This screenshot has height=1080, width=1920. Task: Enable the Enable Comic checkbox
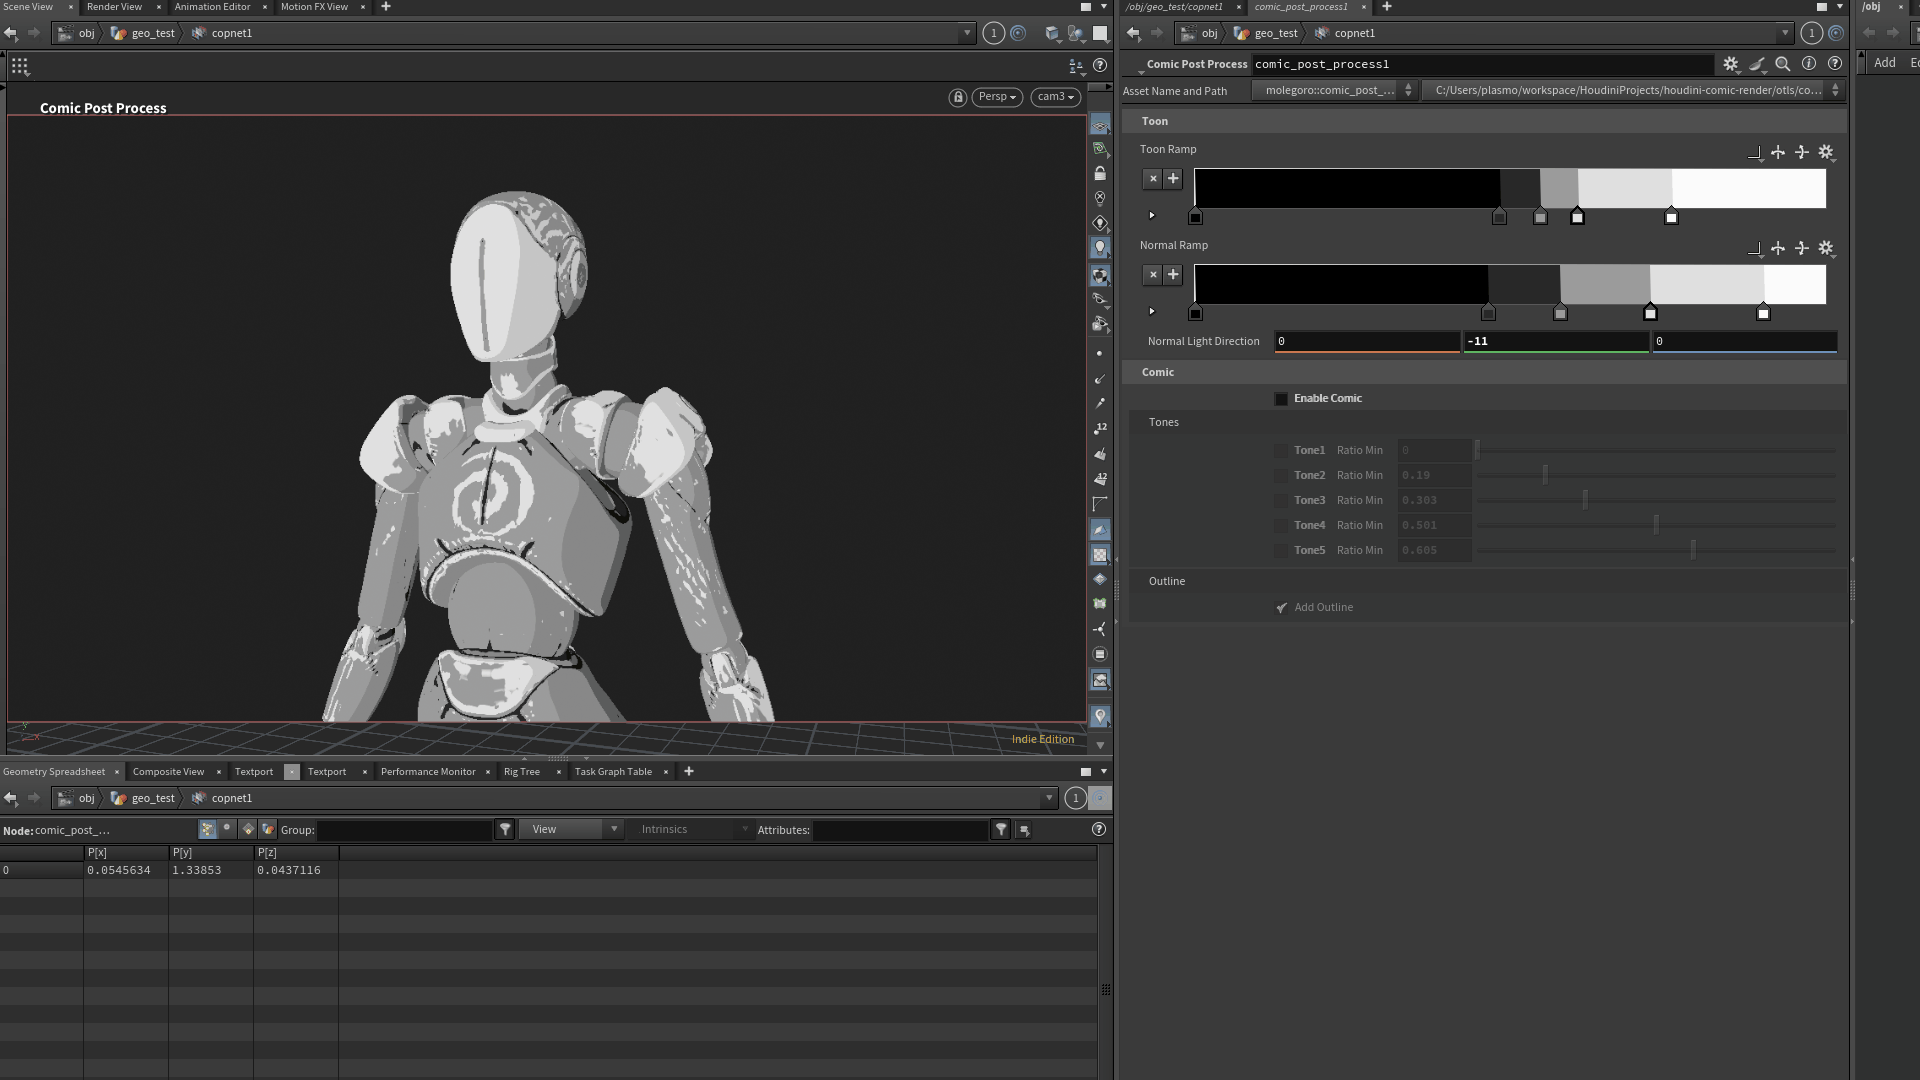1281,399
